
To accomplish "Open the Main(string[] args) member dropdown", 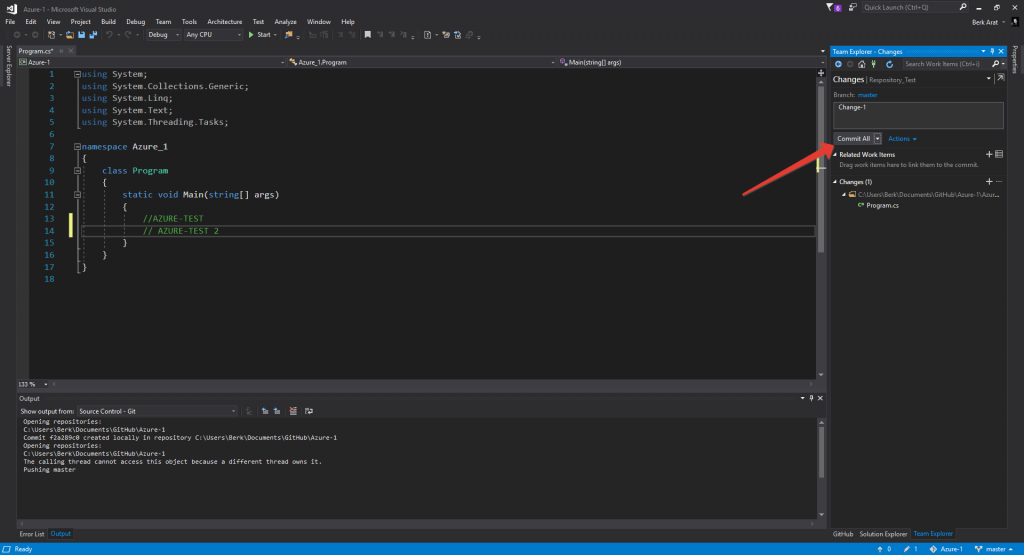I will (692, 63).
